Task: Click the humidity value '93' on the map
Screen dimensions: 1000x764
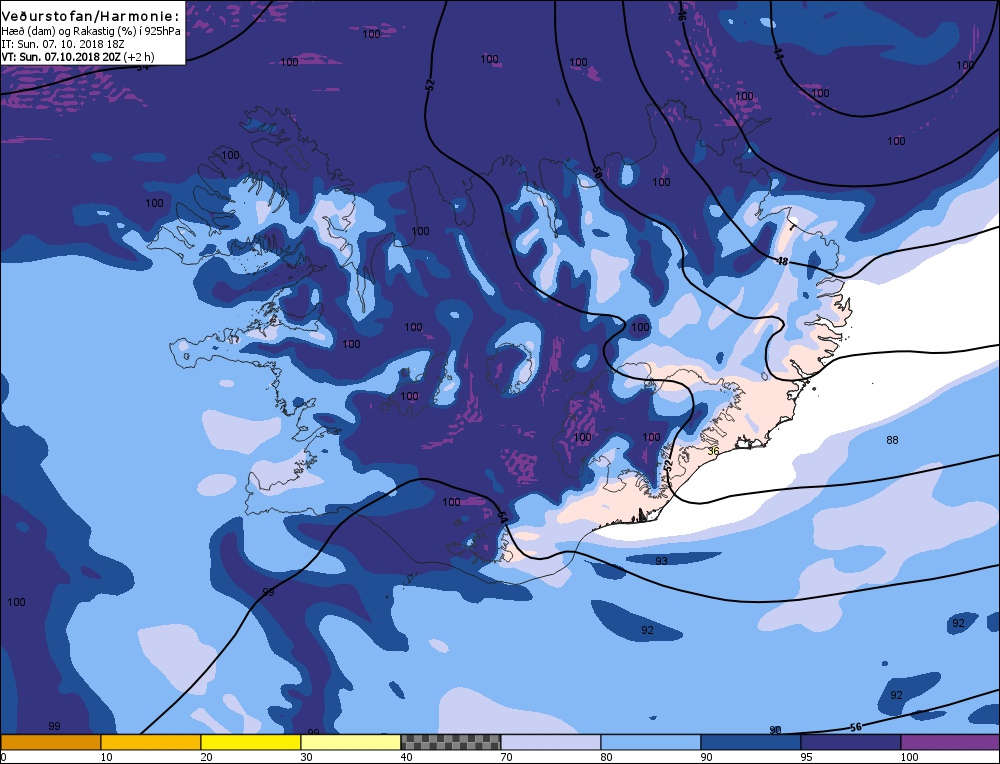Action: pyautogui.click(x=661, y=561)
